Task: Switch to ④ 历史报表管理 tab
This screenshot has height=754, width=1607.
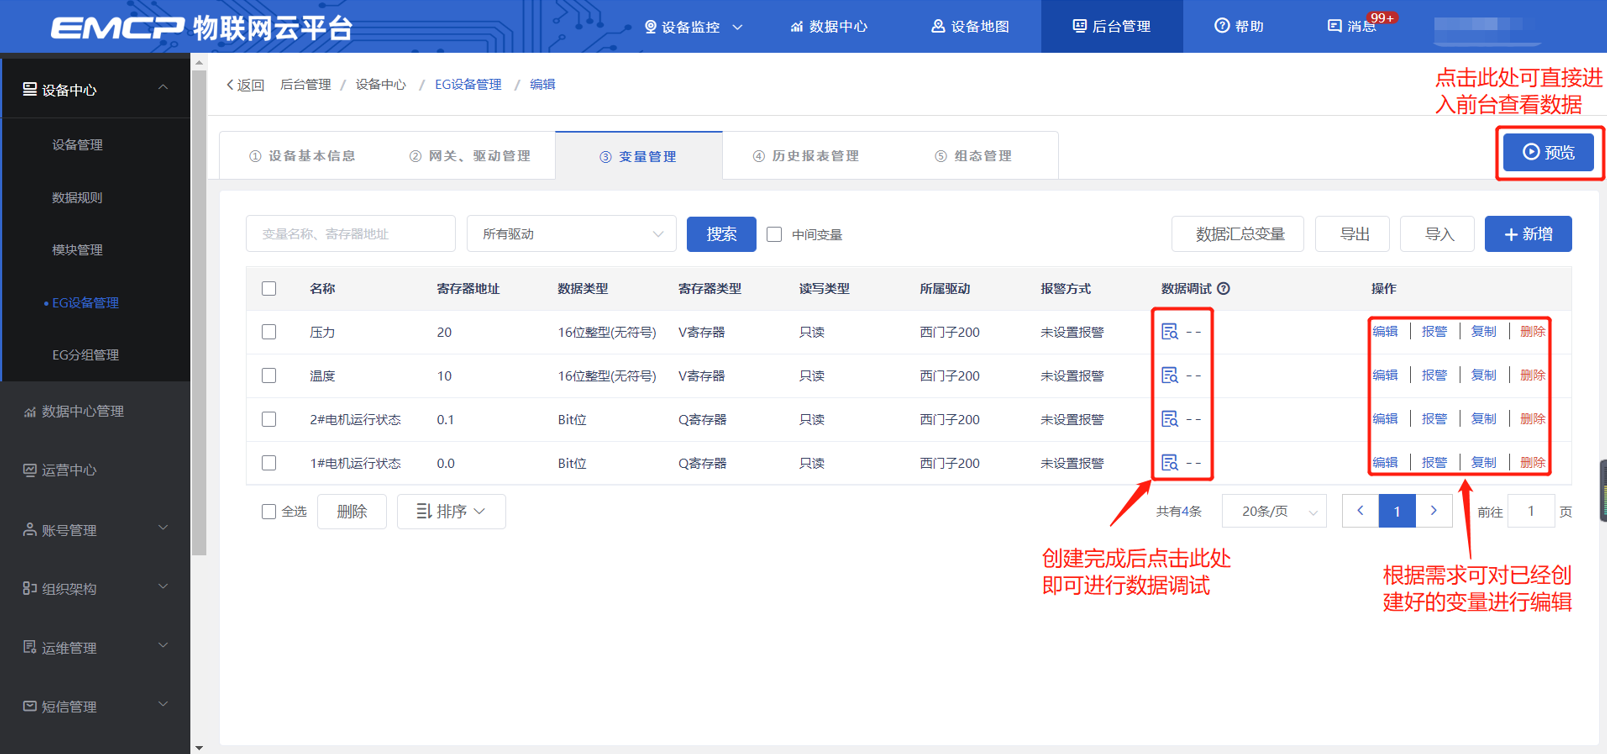Action: [x=806, y=156]
